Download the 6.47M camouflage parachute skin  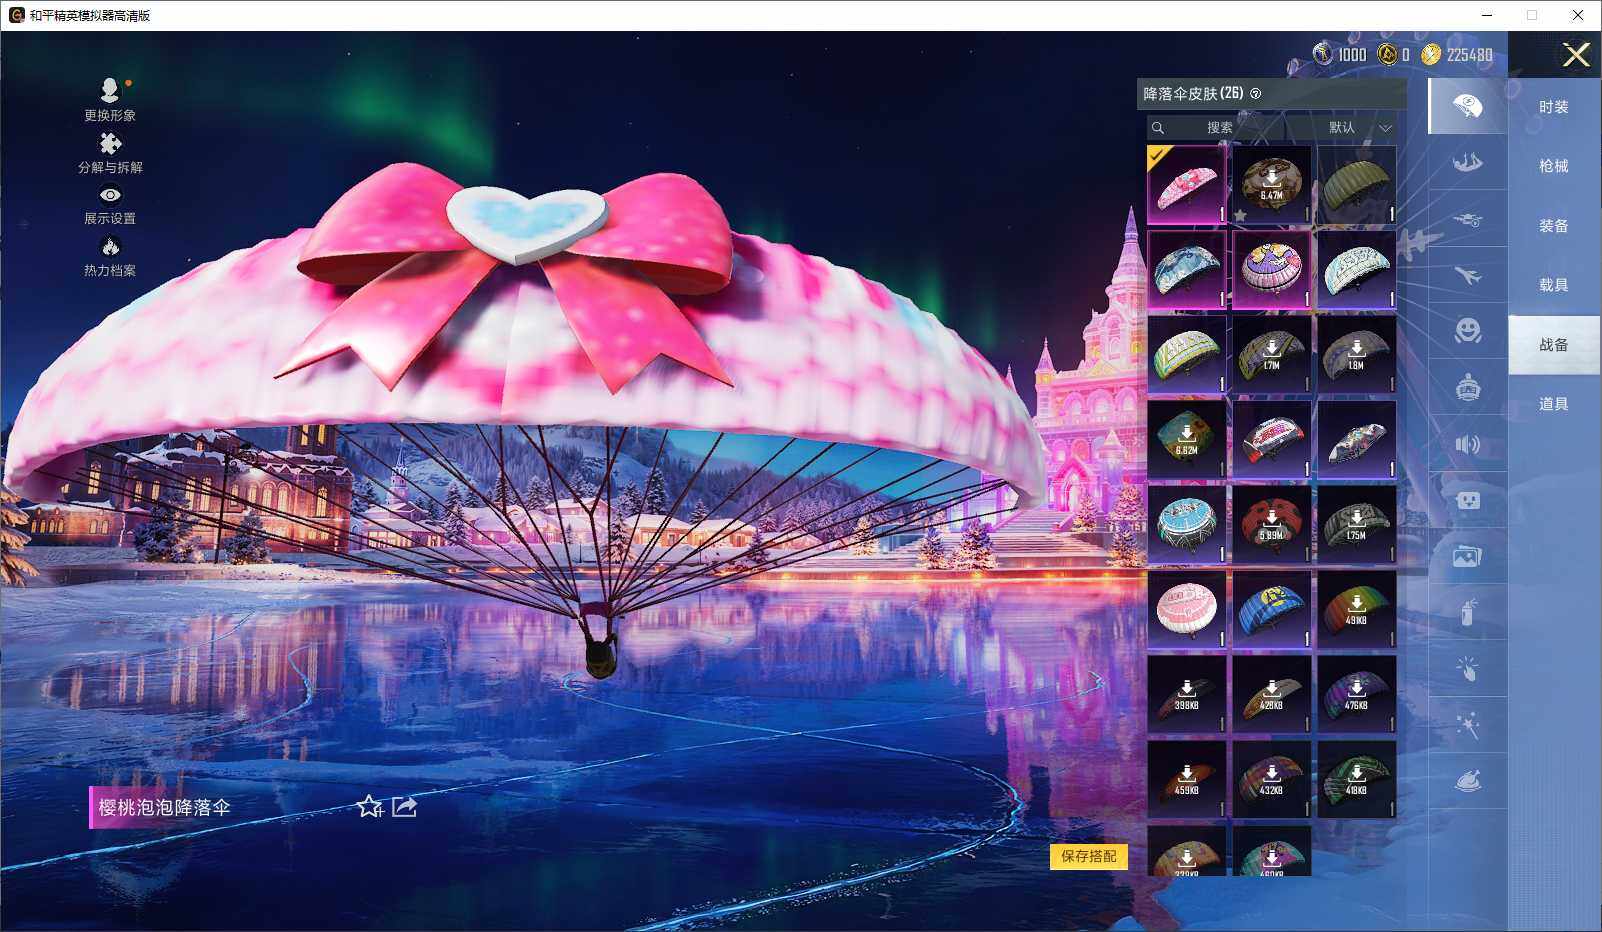pyautogui.click(x=1272, y=185)
